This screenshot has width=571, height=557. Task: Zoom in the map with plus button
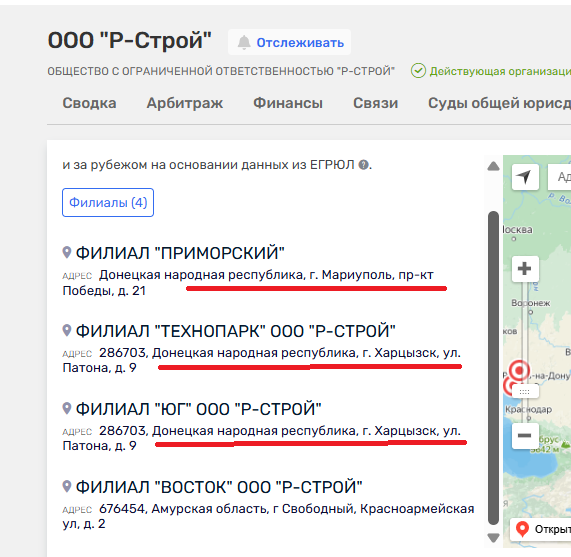(x=525, y=269)
